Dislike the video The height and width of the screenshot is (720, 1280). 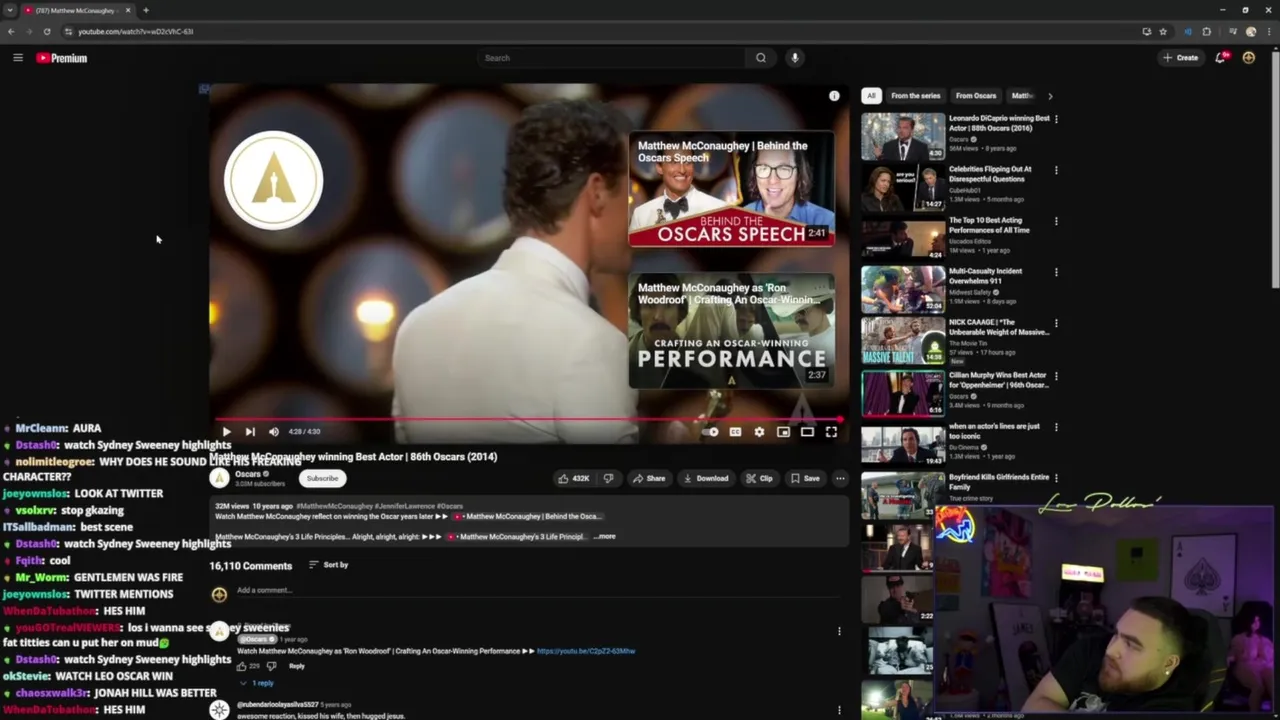[608, 479]
